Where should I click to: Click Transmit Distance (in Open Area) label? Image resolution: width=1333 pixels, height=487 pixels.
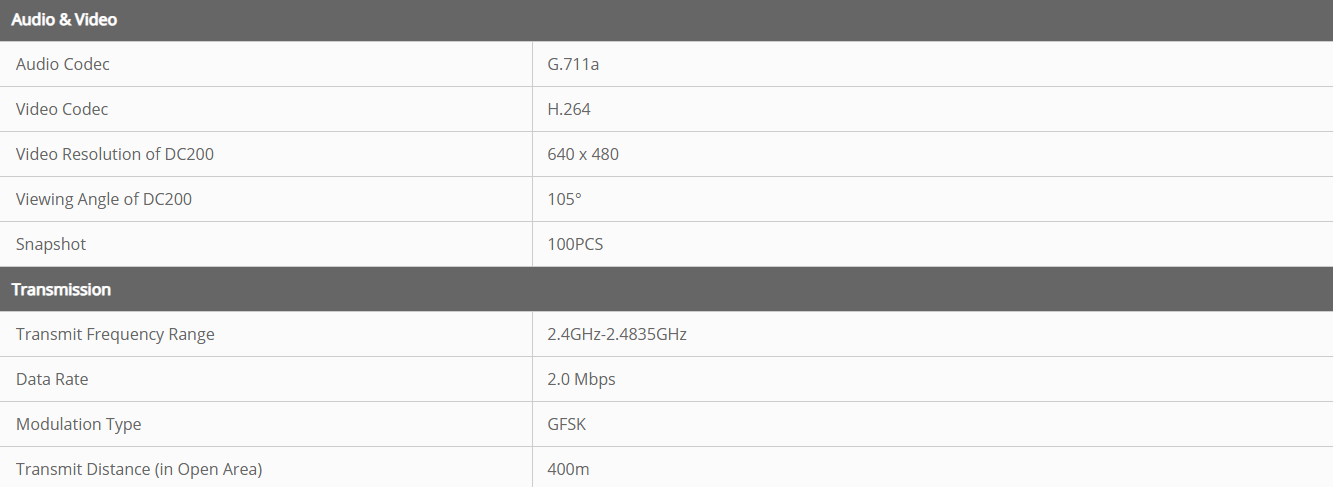(139, 469)
